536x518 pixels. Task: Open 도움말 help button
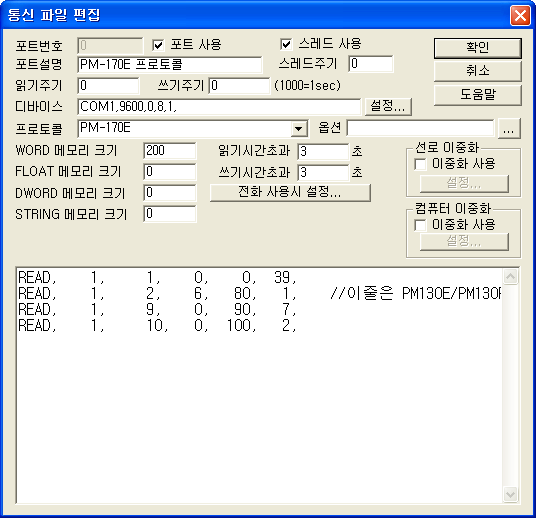[x=478, y=95]
